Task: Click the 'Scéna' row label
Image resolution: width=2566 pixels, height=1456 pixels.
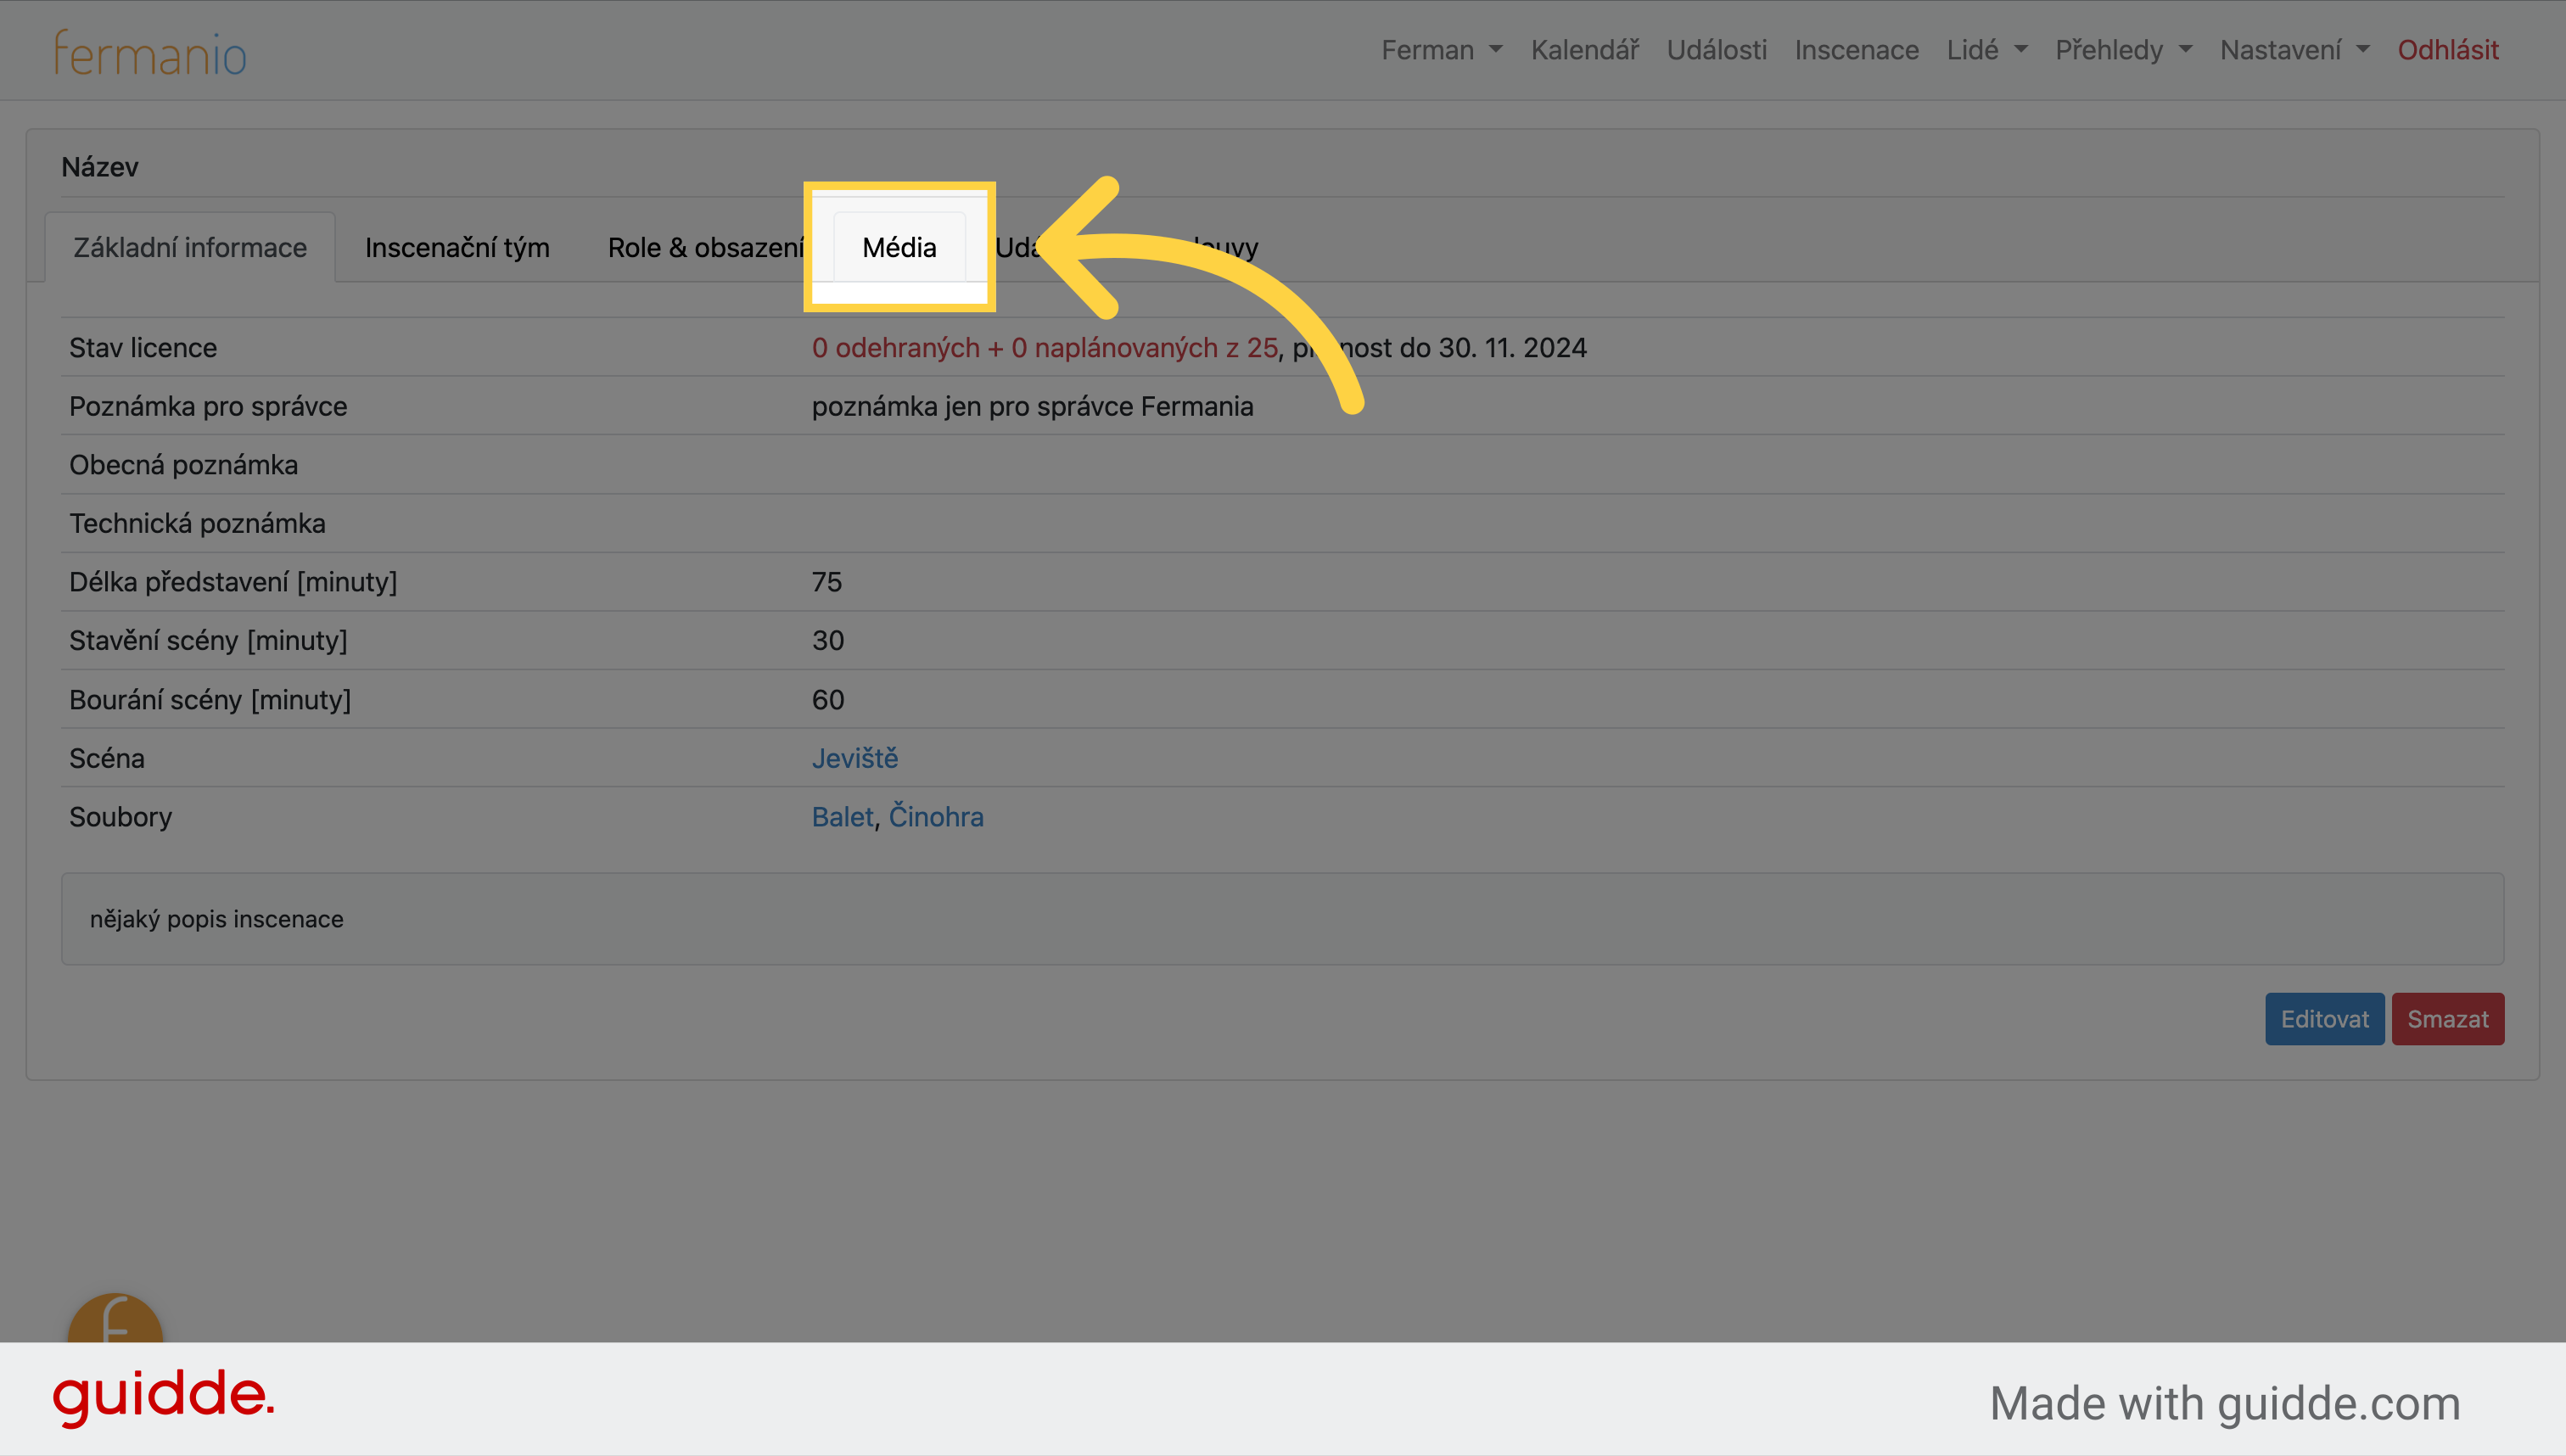Action: [106, 758]
